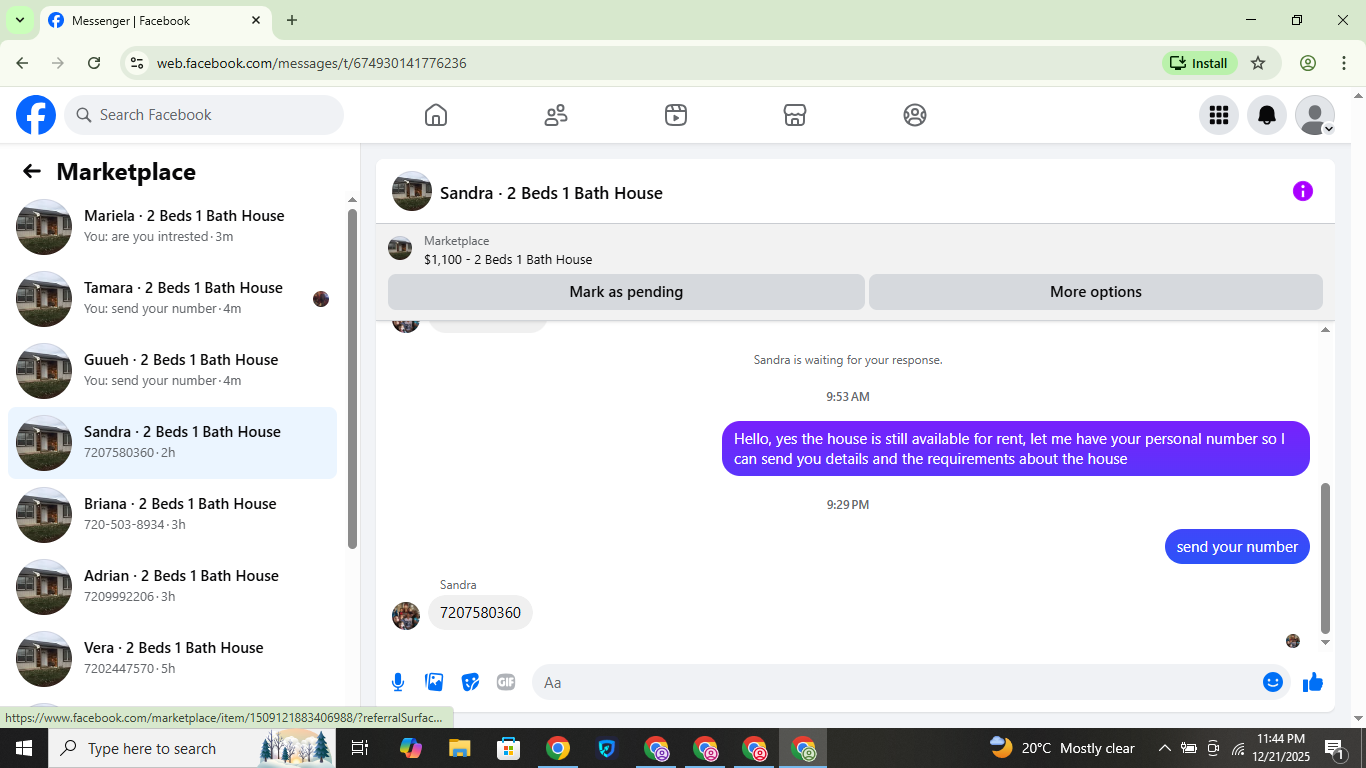The image size is (1366, 768).
Task: Open the Reels video icon
Action: [676, 115]
